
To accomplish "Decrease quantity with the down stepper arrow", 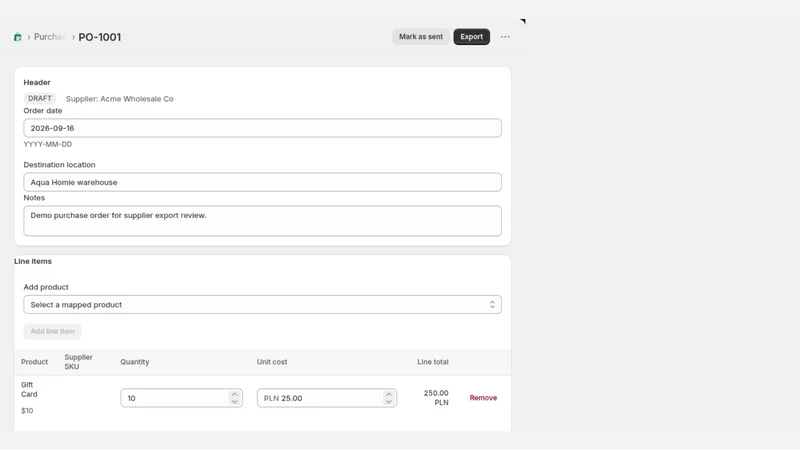I will [x=235, y=402].
